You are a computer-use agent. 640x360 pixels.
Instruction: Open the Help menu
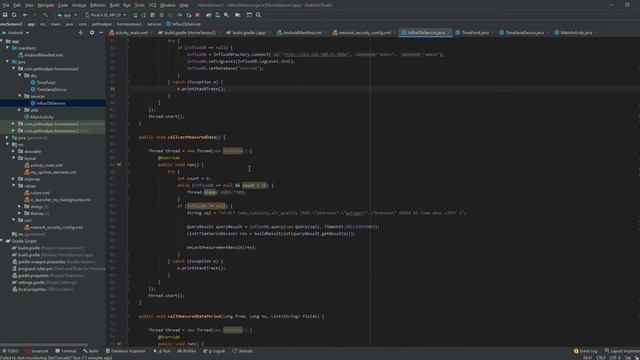(184, 5)
